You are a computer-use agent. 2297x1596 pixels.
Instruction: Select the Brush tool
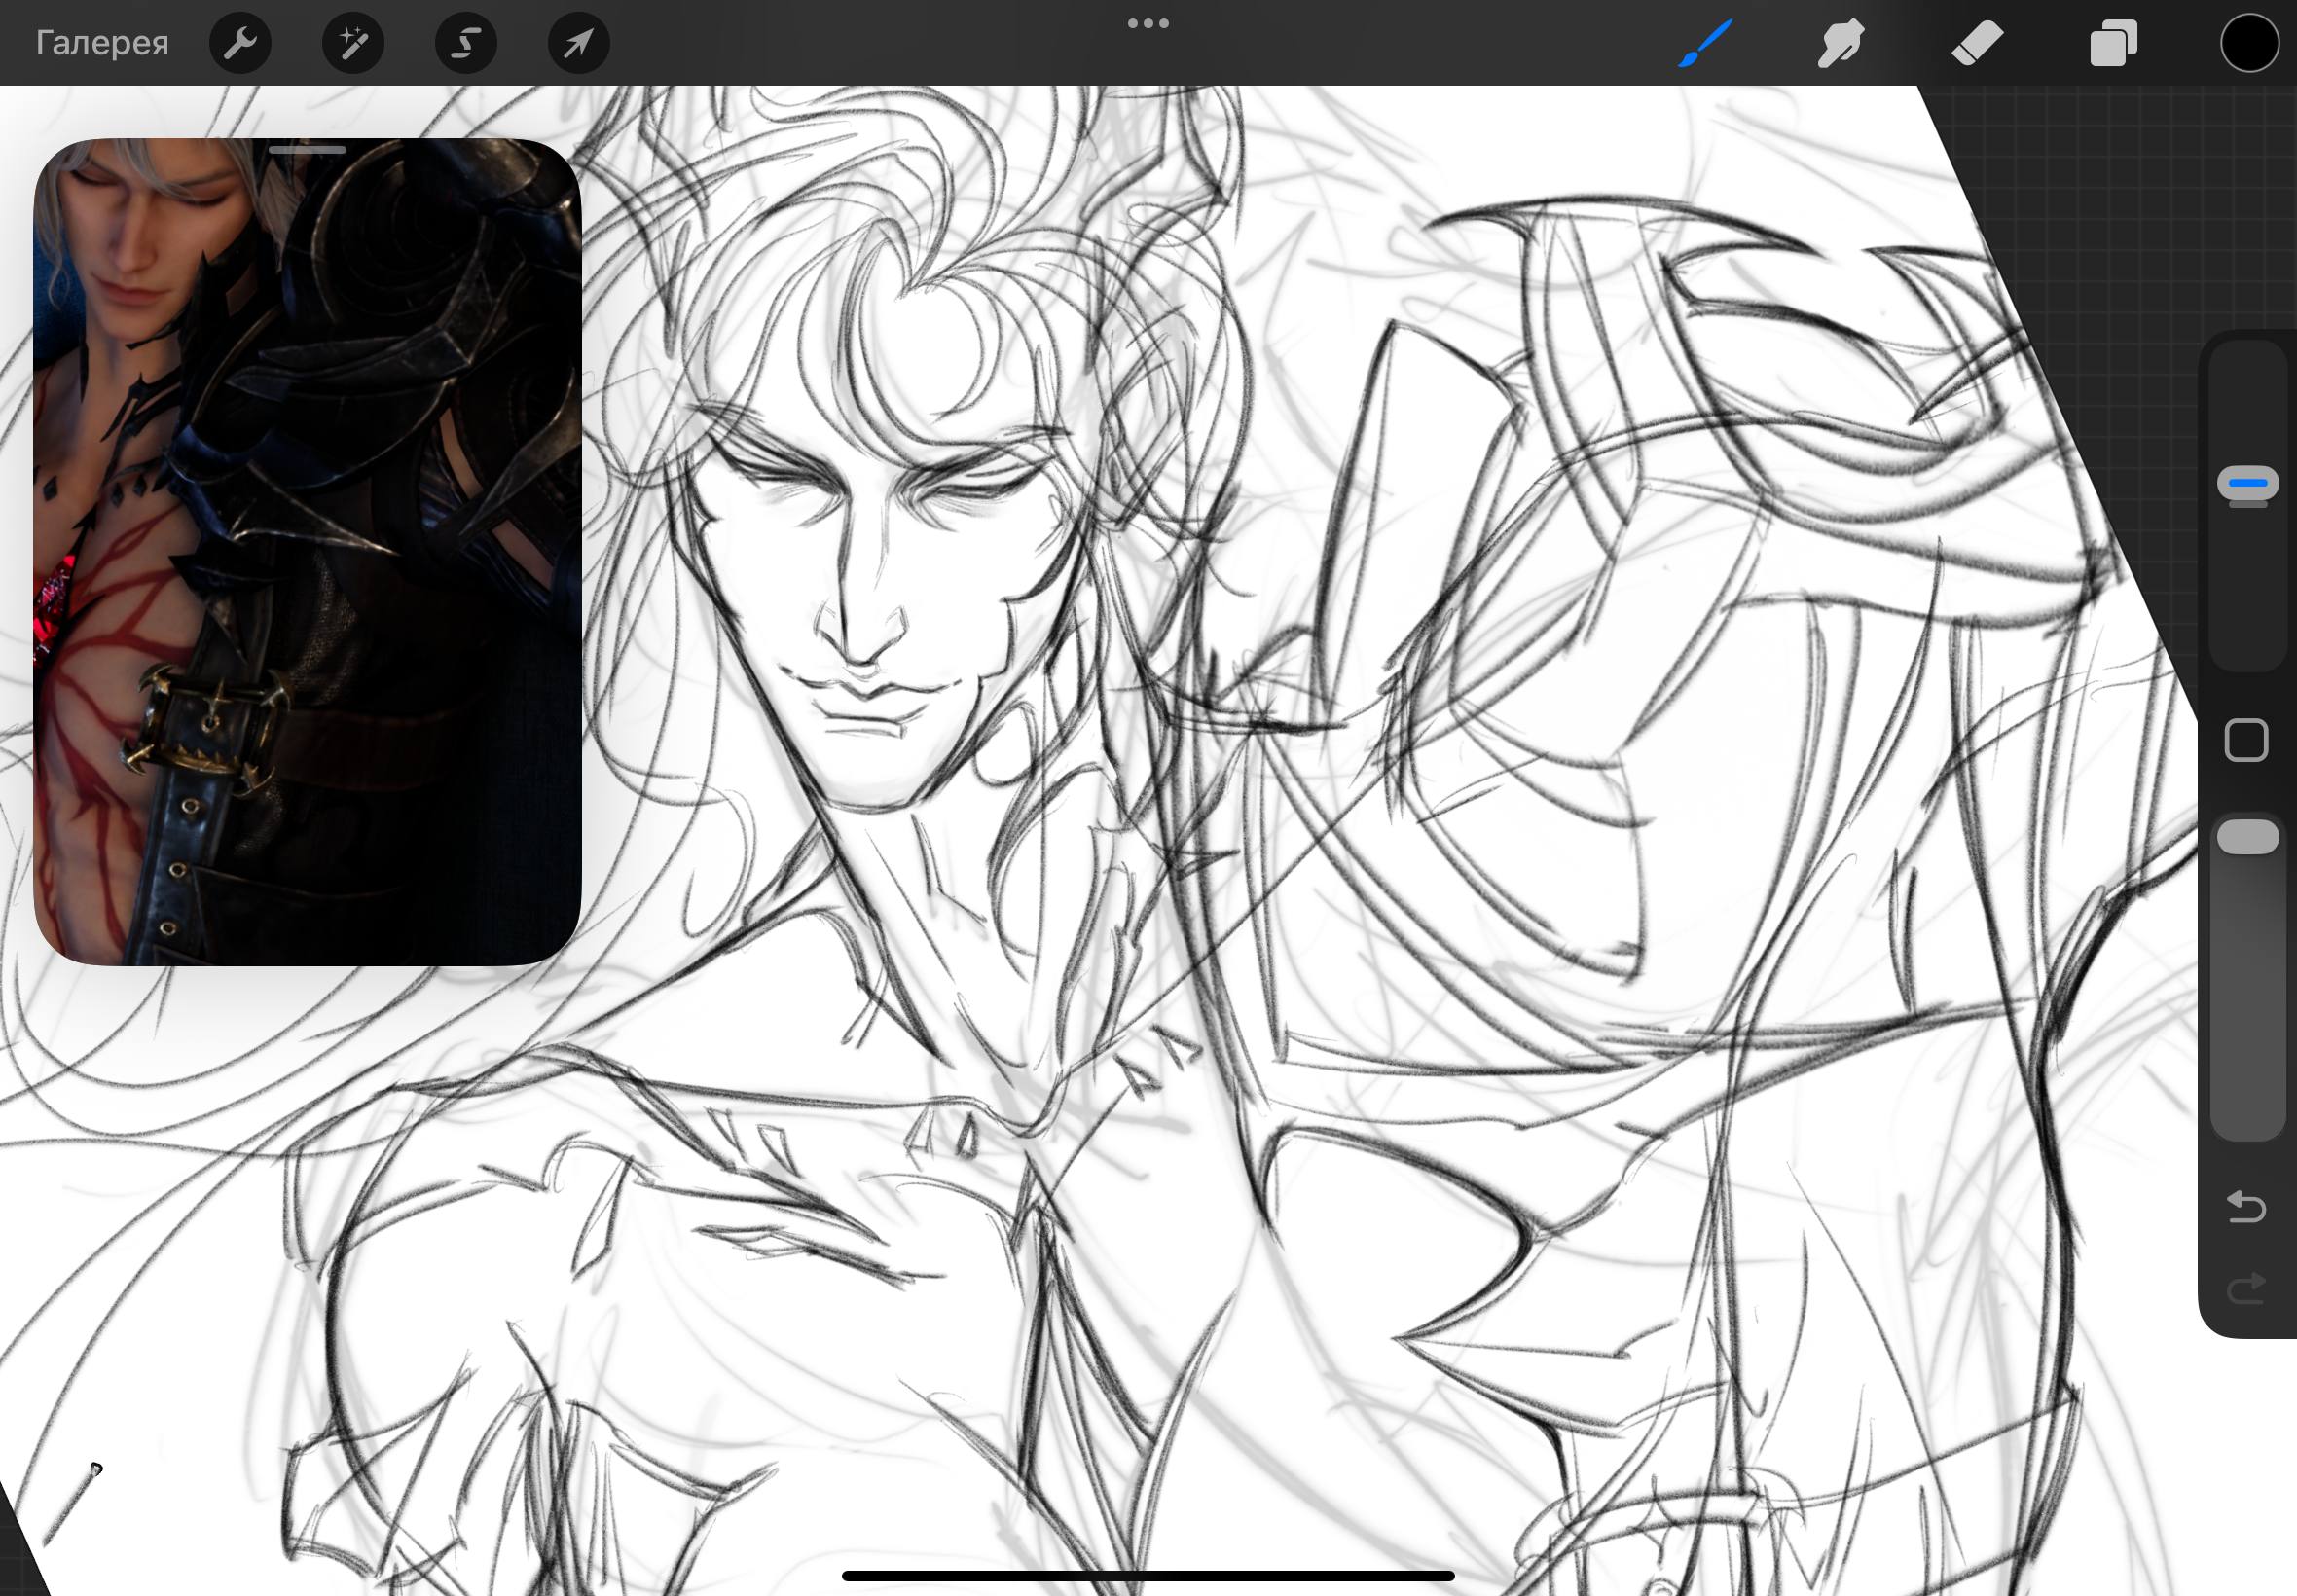click(x=1705, y=43)
